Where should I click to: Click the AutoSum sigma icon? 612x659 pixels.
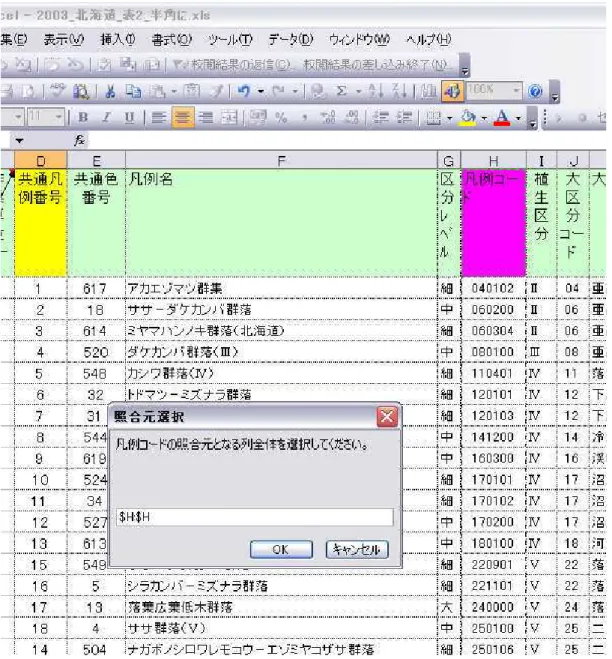pos(342,91)
